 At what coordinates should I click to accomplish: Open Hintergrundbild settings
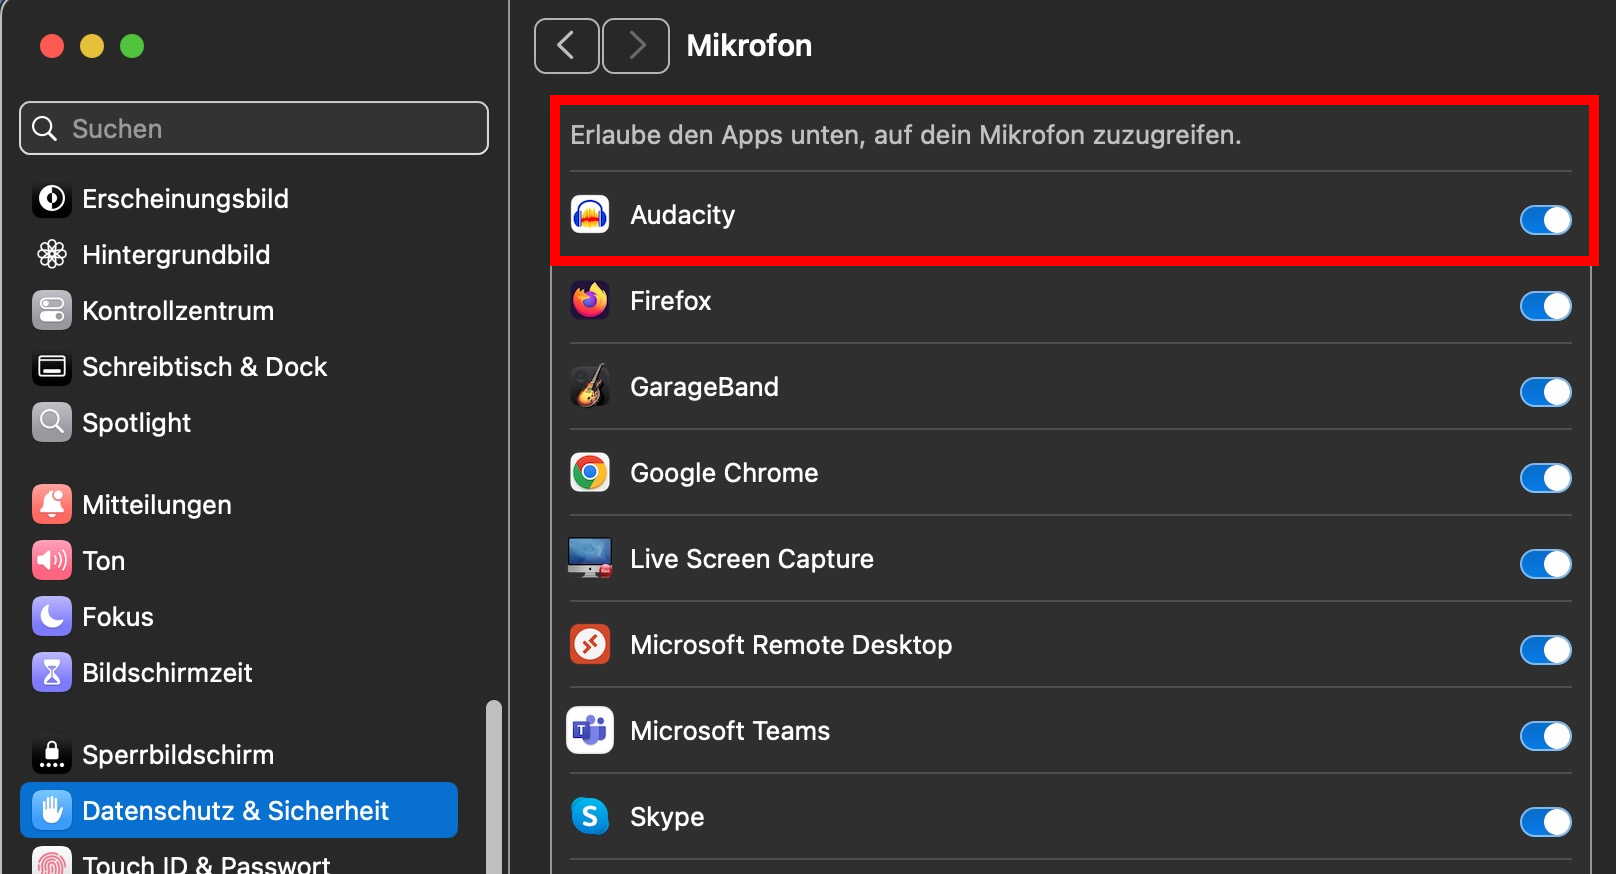(x=239, y=255)
